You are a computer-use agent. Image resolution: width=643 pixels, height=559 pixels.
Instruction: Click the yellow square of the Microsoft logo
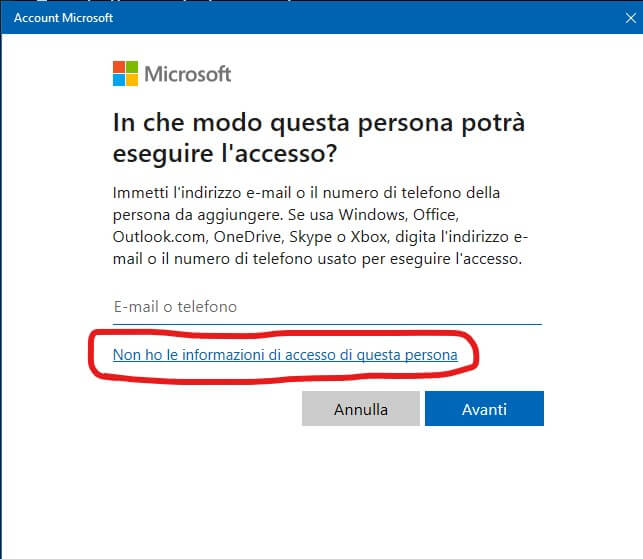point(131,80)
